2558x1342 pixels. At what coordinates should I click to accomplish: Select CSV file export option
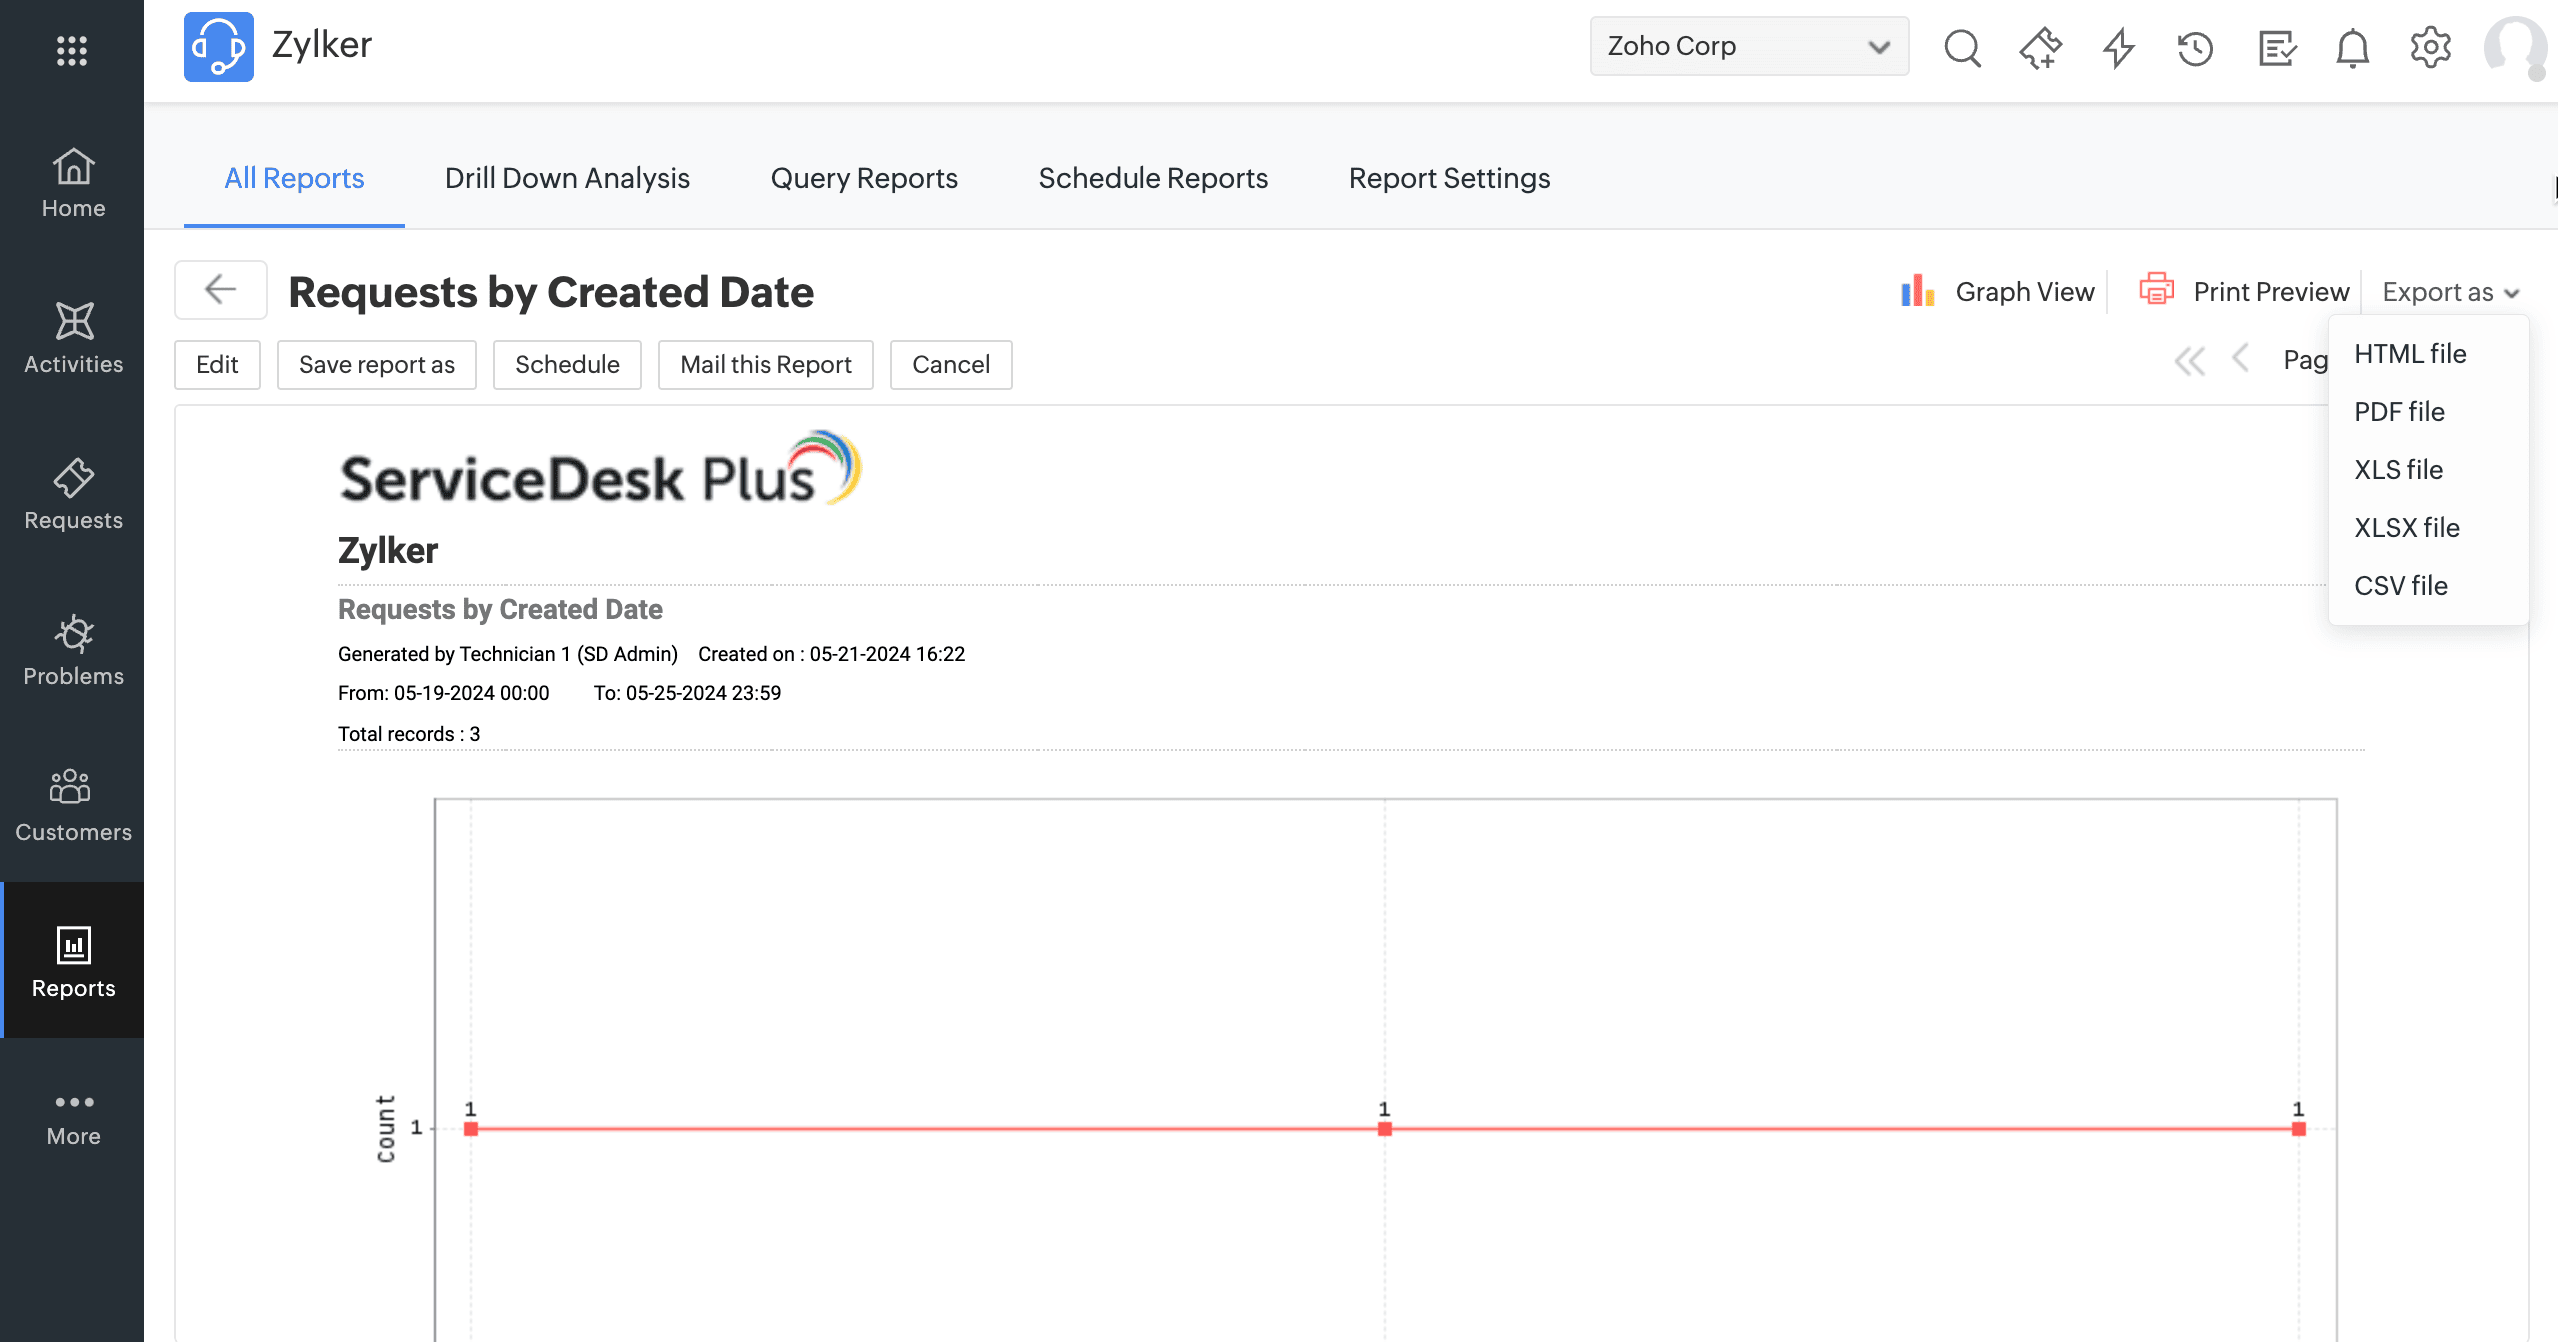[x=2400, y=586]
